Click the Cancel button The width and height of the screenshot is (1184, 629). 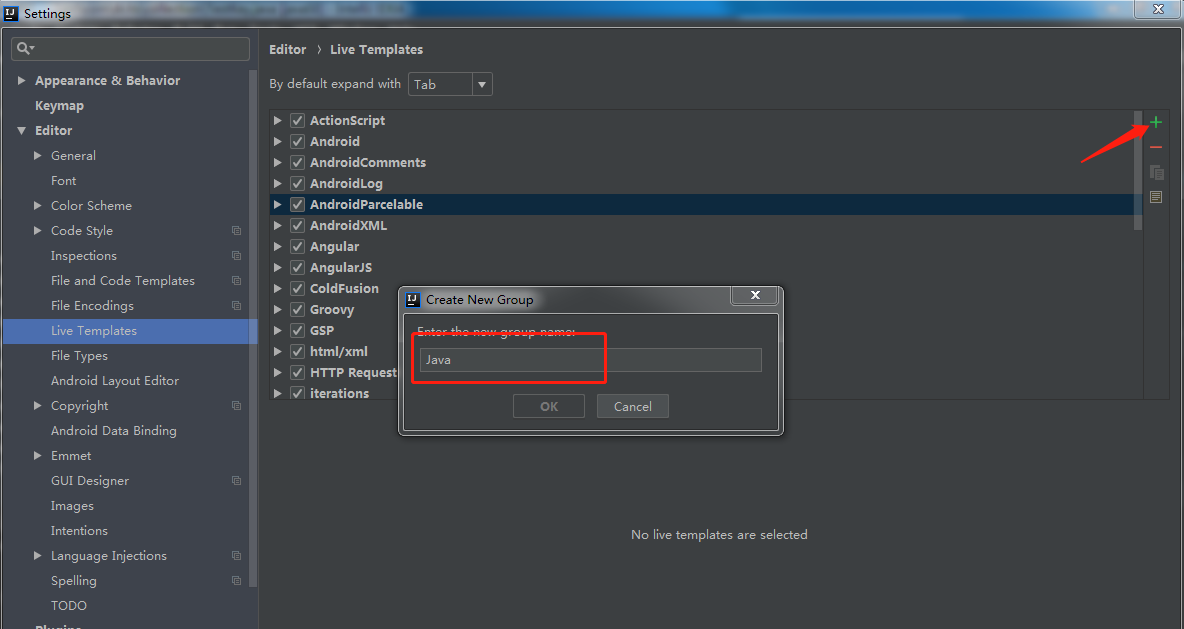tap(632, 406)
